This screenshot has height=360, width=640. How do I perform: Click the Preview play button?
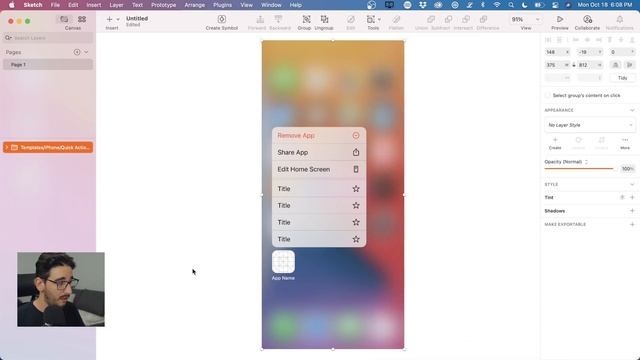[x=560, y=19]
